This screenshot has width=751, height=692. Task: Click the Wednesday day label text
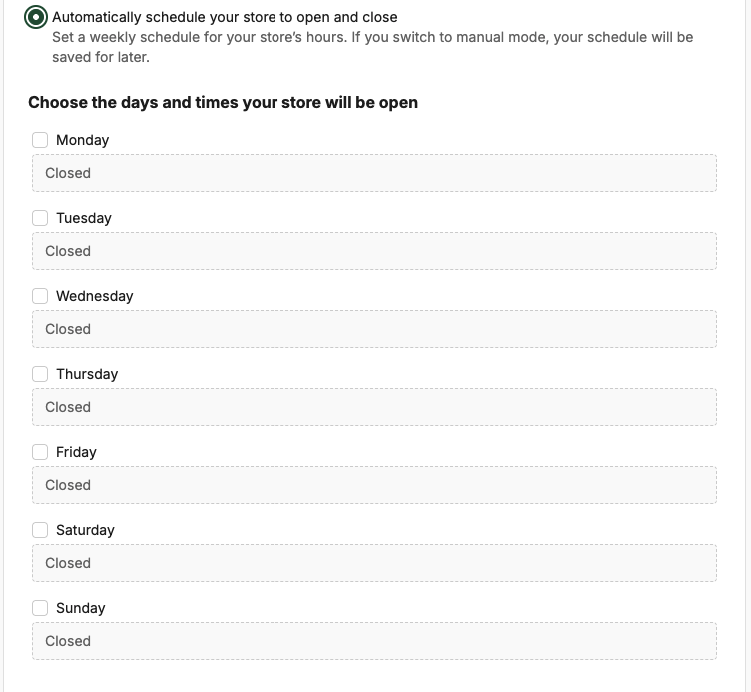94,296
